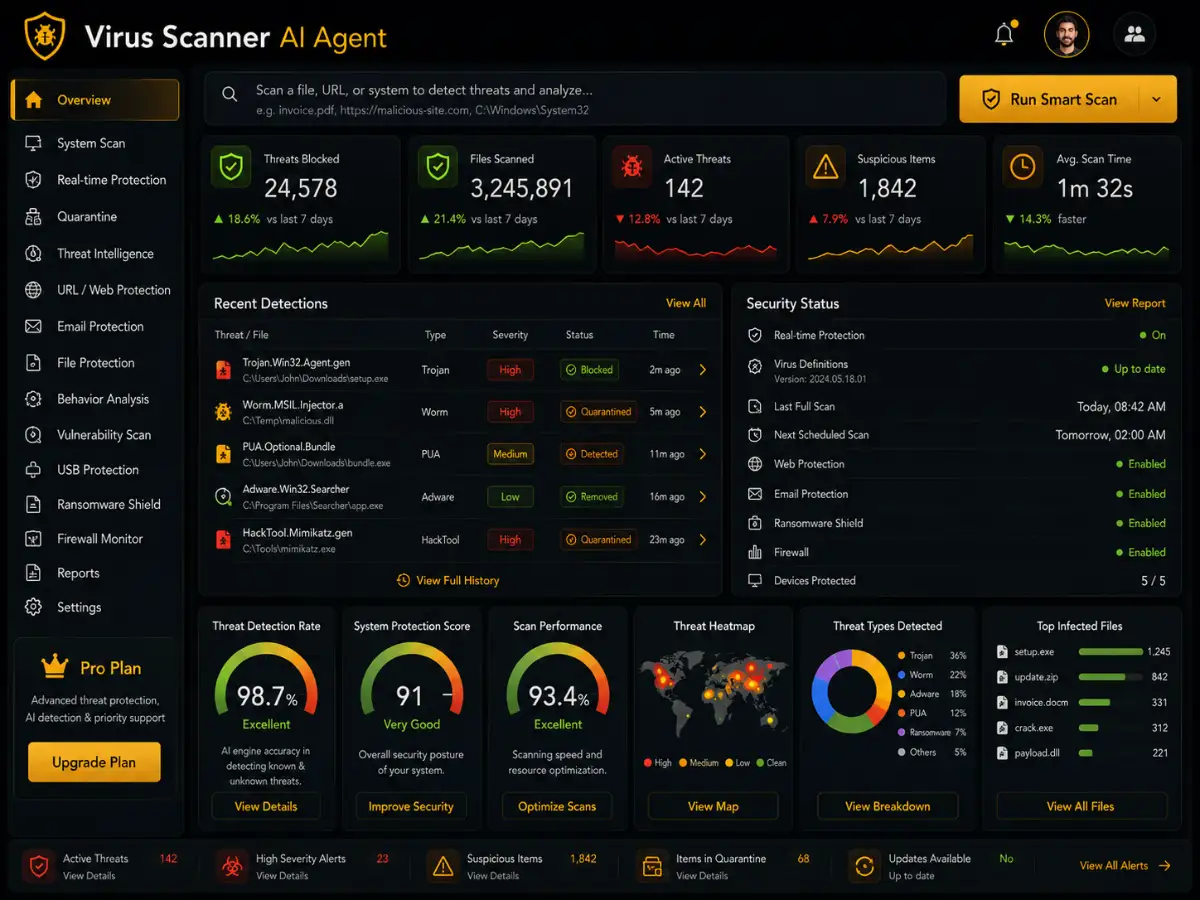Image resolution: width=1200 pixels, height=900 pixels.
Task: Click the View Breakdown button
Action: coord(888,807)
